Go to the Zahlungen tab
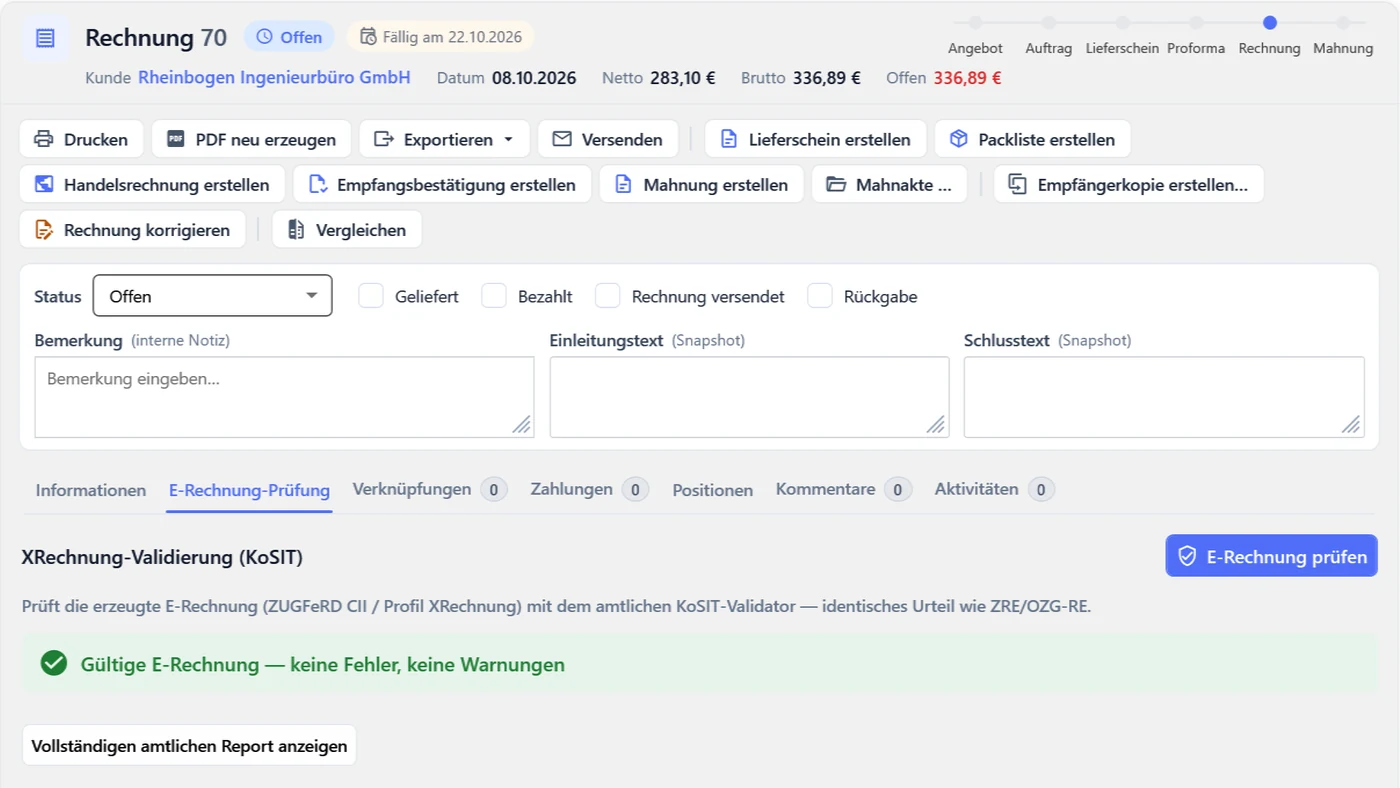1400x788 pixels. 590,489
